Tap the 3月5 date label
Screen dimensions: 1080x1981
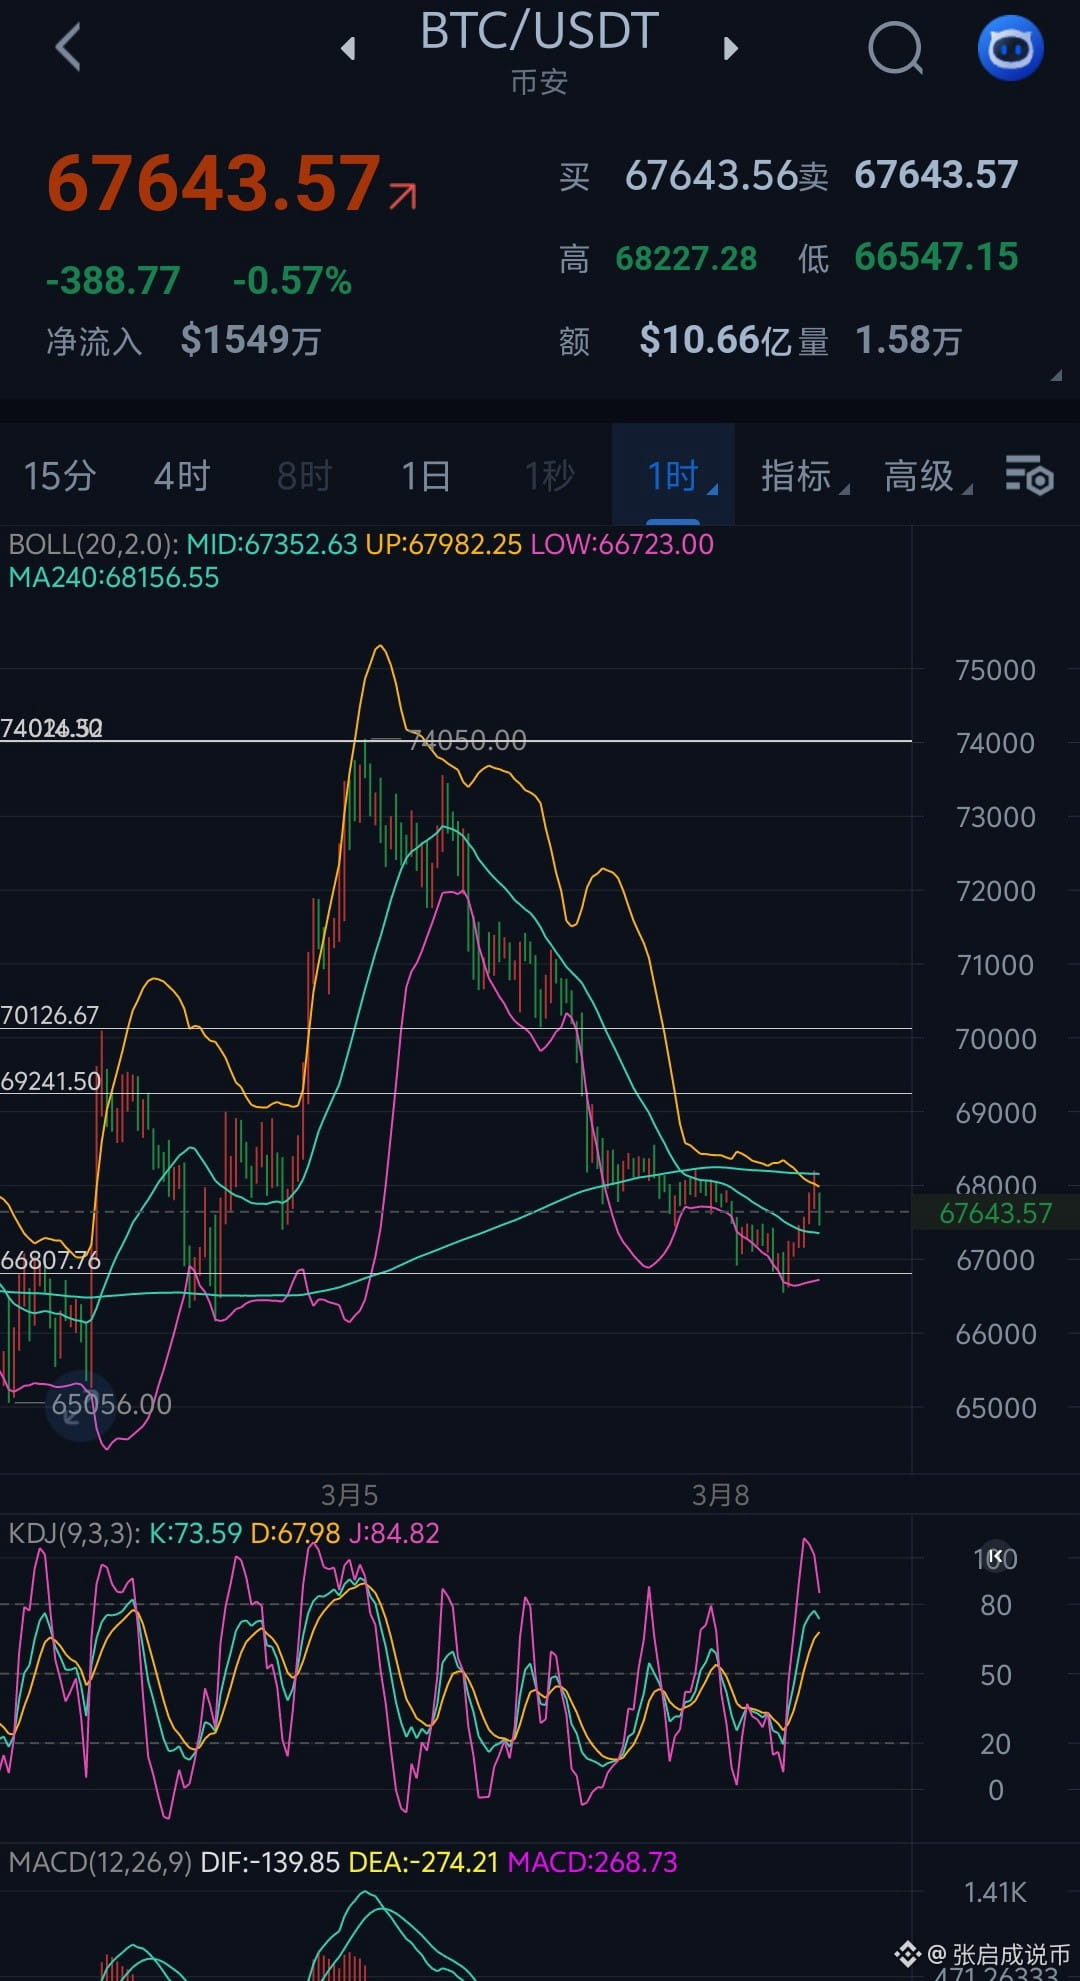coord(349,1496)
